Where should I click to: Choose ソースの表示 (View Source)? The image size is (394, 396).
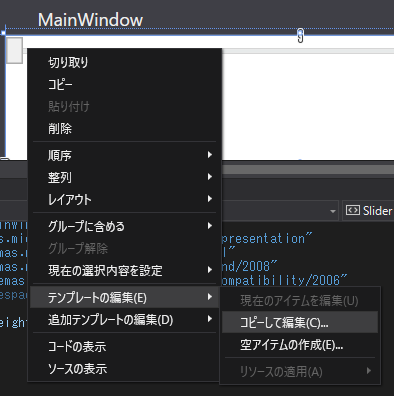(125, 369)
